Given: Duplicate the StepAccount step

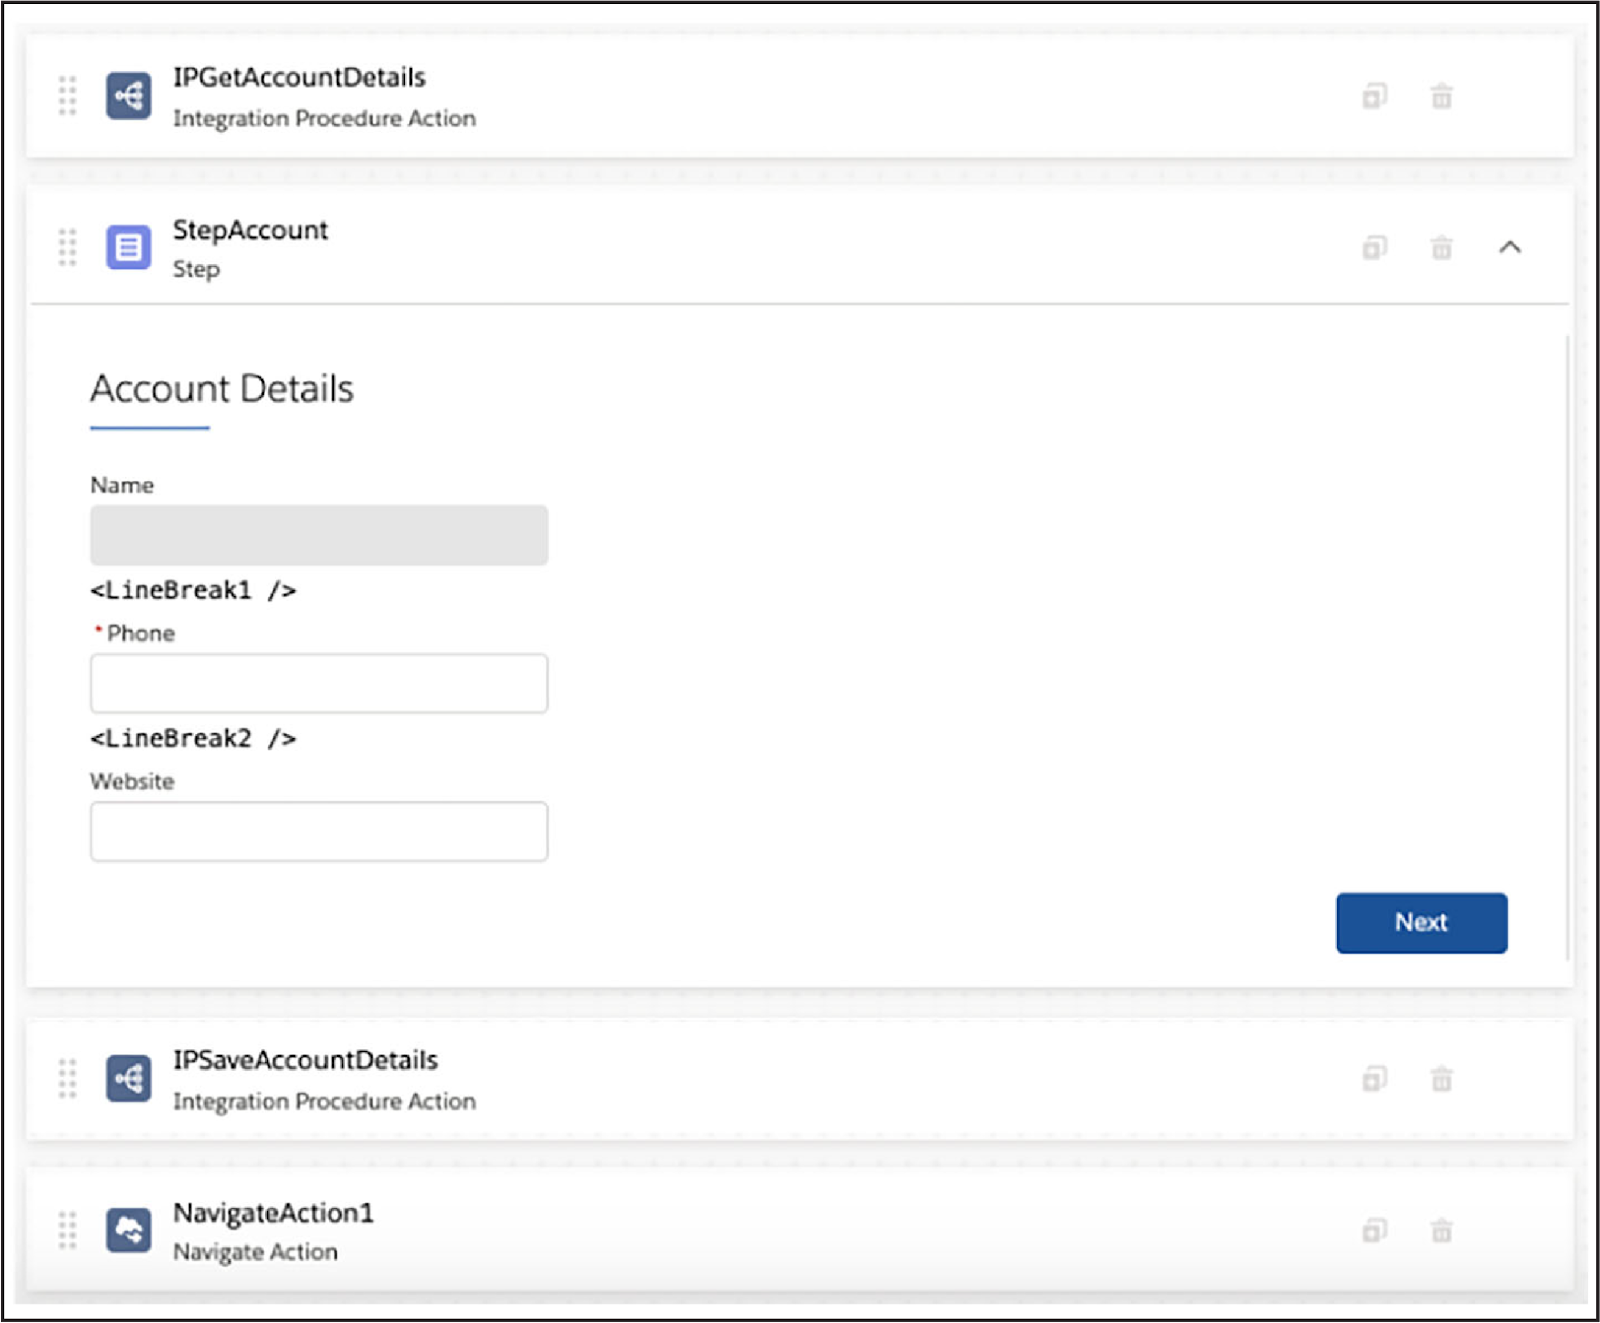Looking at the screenshot, I should [1376, 247].
